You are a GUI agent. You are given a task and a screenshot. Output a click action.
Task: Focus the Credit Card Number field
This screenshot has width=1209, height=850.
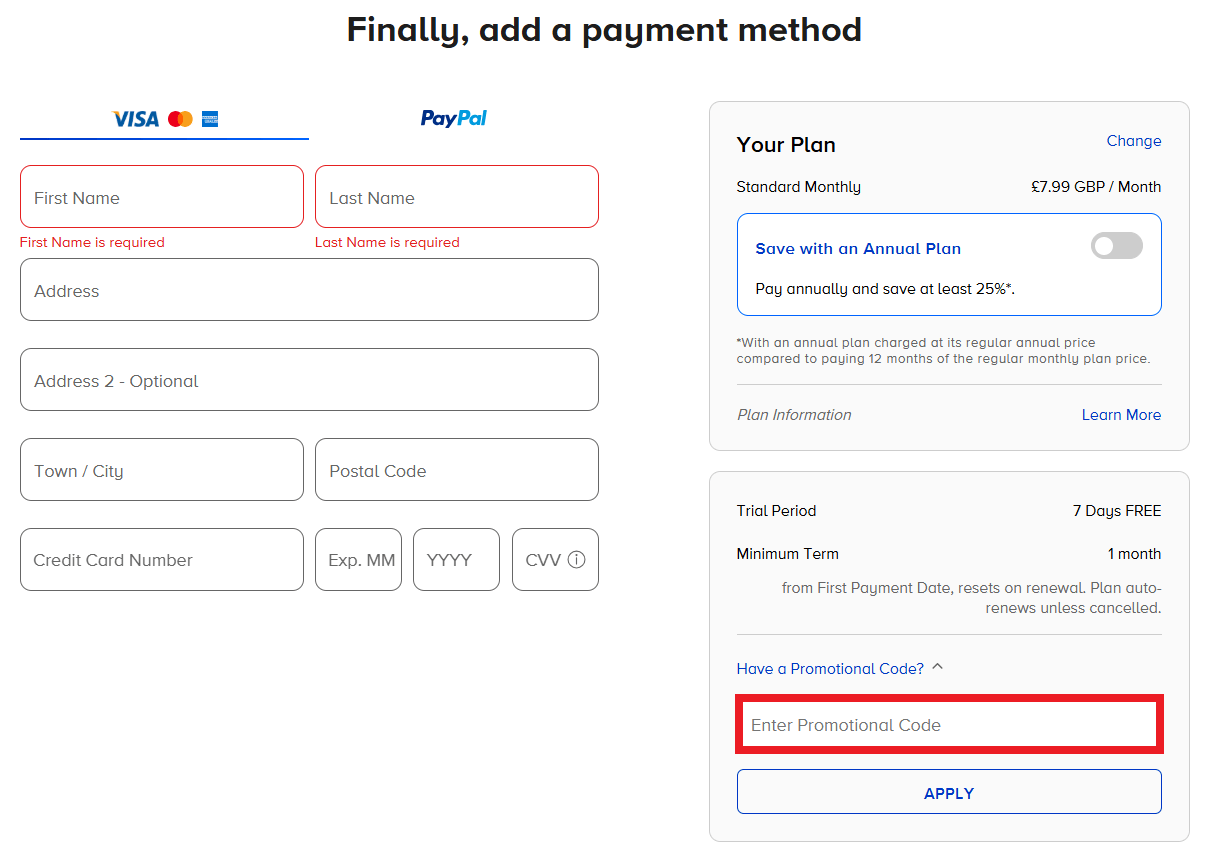[x=162, y=560]
